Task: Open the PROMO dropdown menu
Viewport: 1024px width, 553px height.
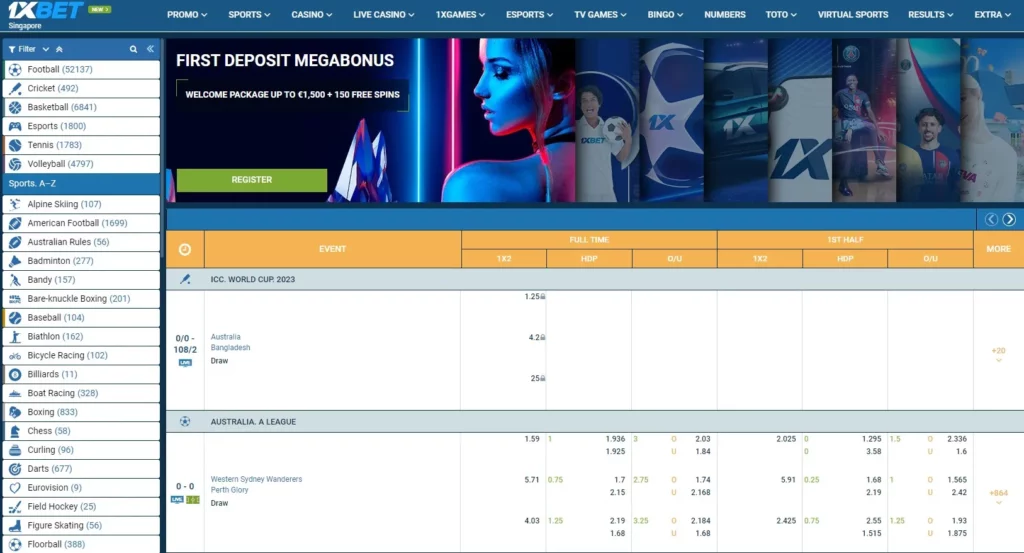Action: click(x=187, y=14)
